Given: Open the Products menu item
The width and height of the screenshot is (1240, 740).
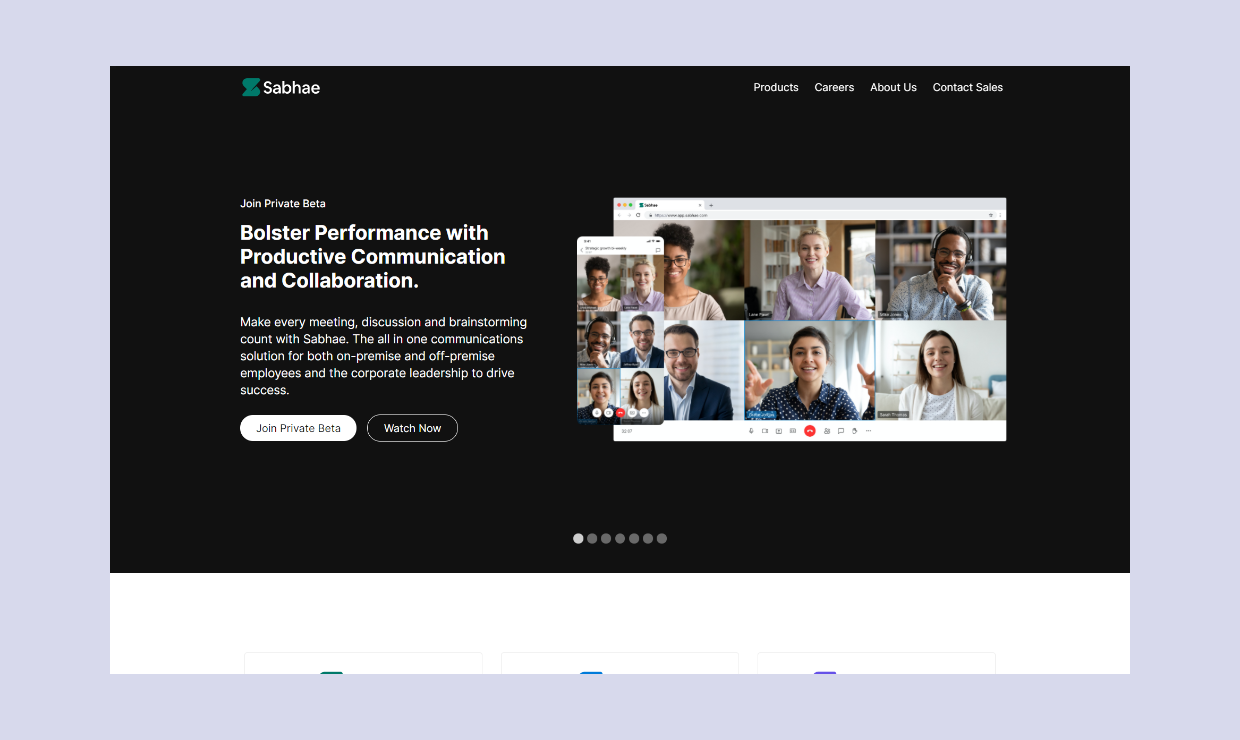Looking at the screenshot, I should click(776, 87).
